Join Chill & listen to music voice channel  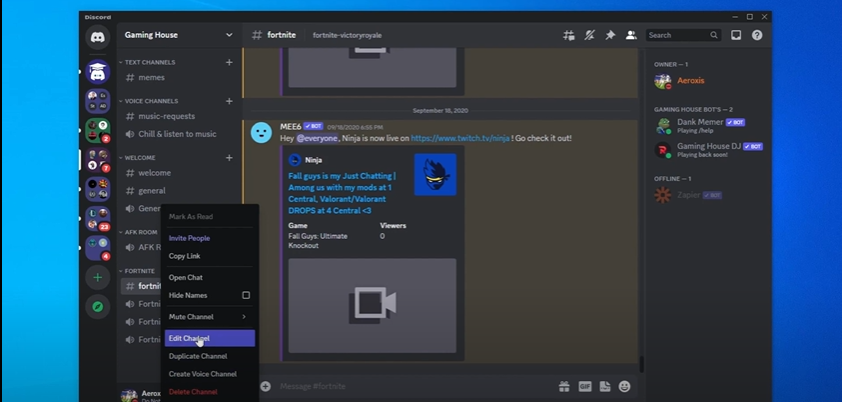(178, 134)
